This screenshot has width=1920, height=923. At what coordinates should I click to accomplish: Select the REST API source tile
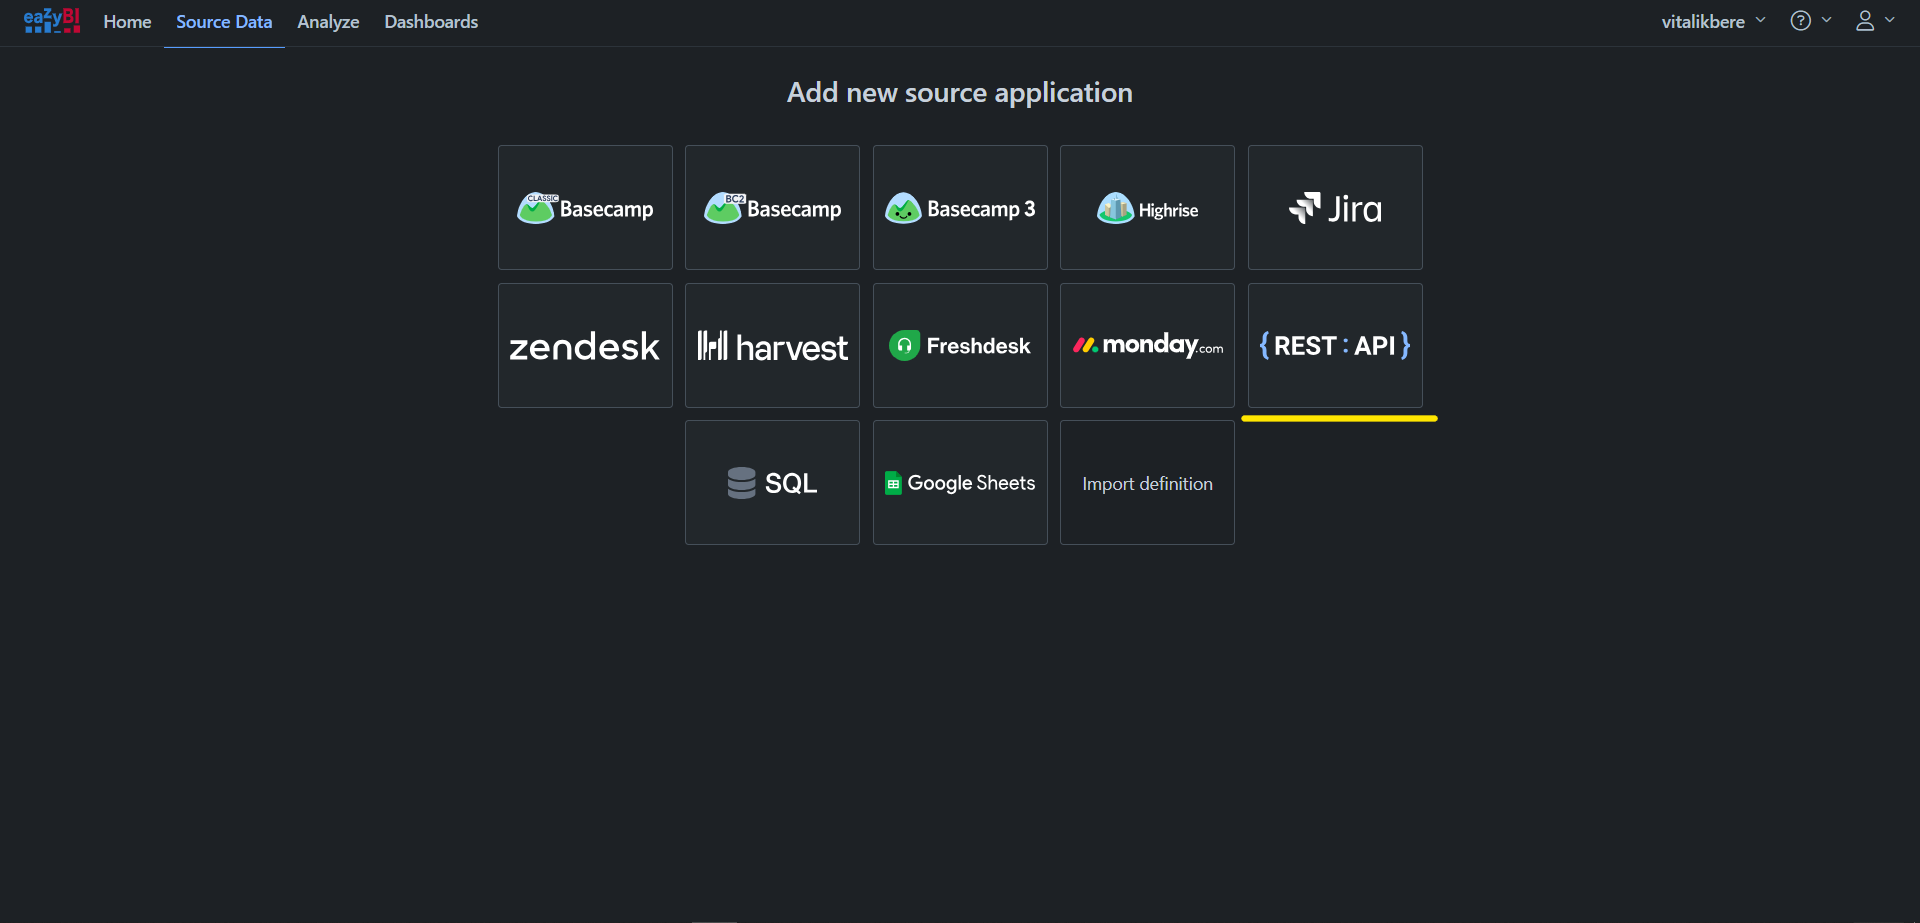tap(1335, 346)
